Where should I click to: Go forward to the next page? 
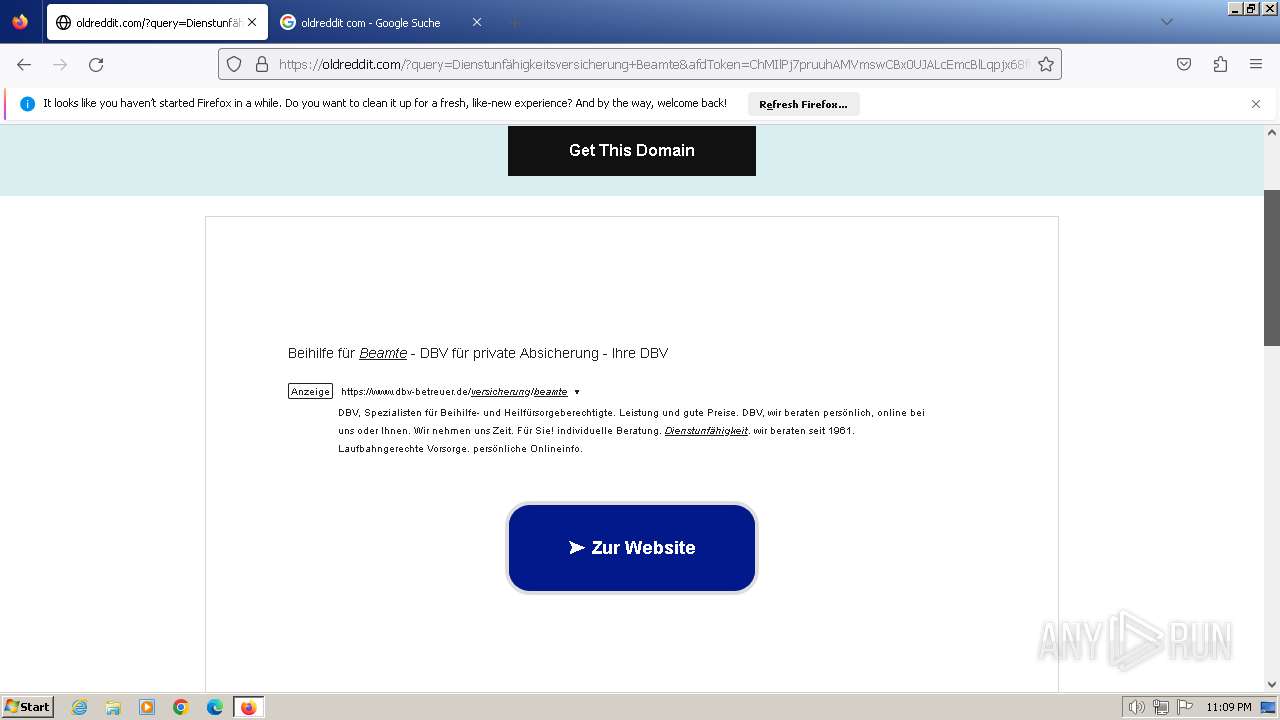click(60, 64)
